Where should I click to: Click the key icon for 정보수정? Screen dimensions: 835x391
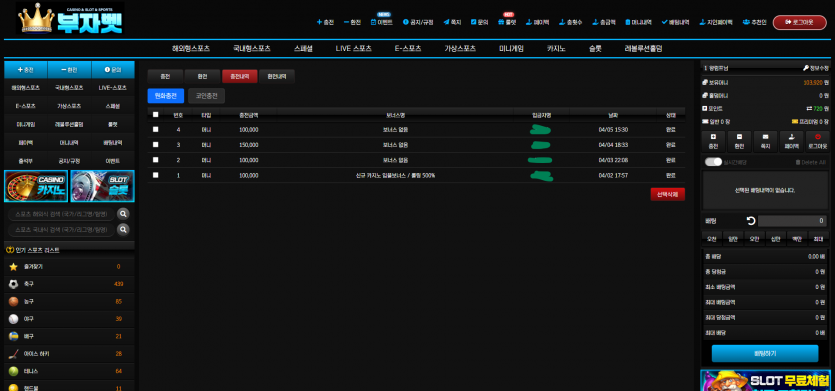pos(806,68)
